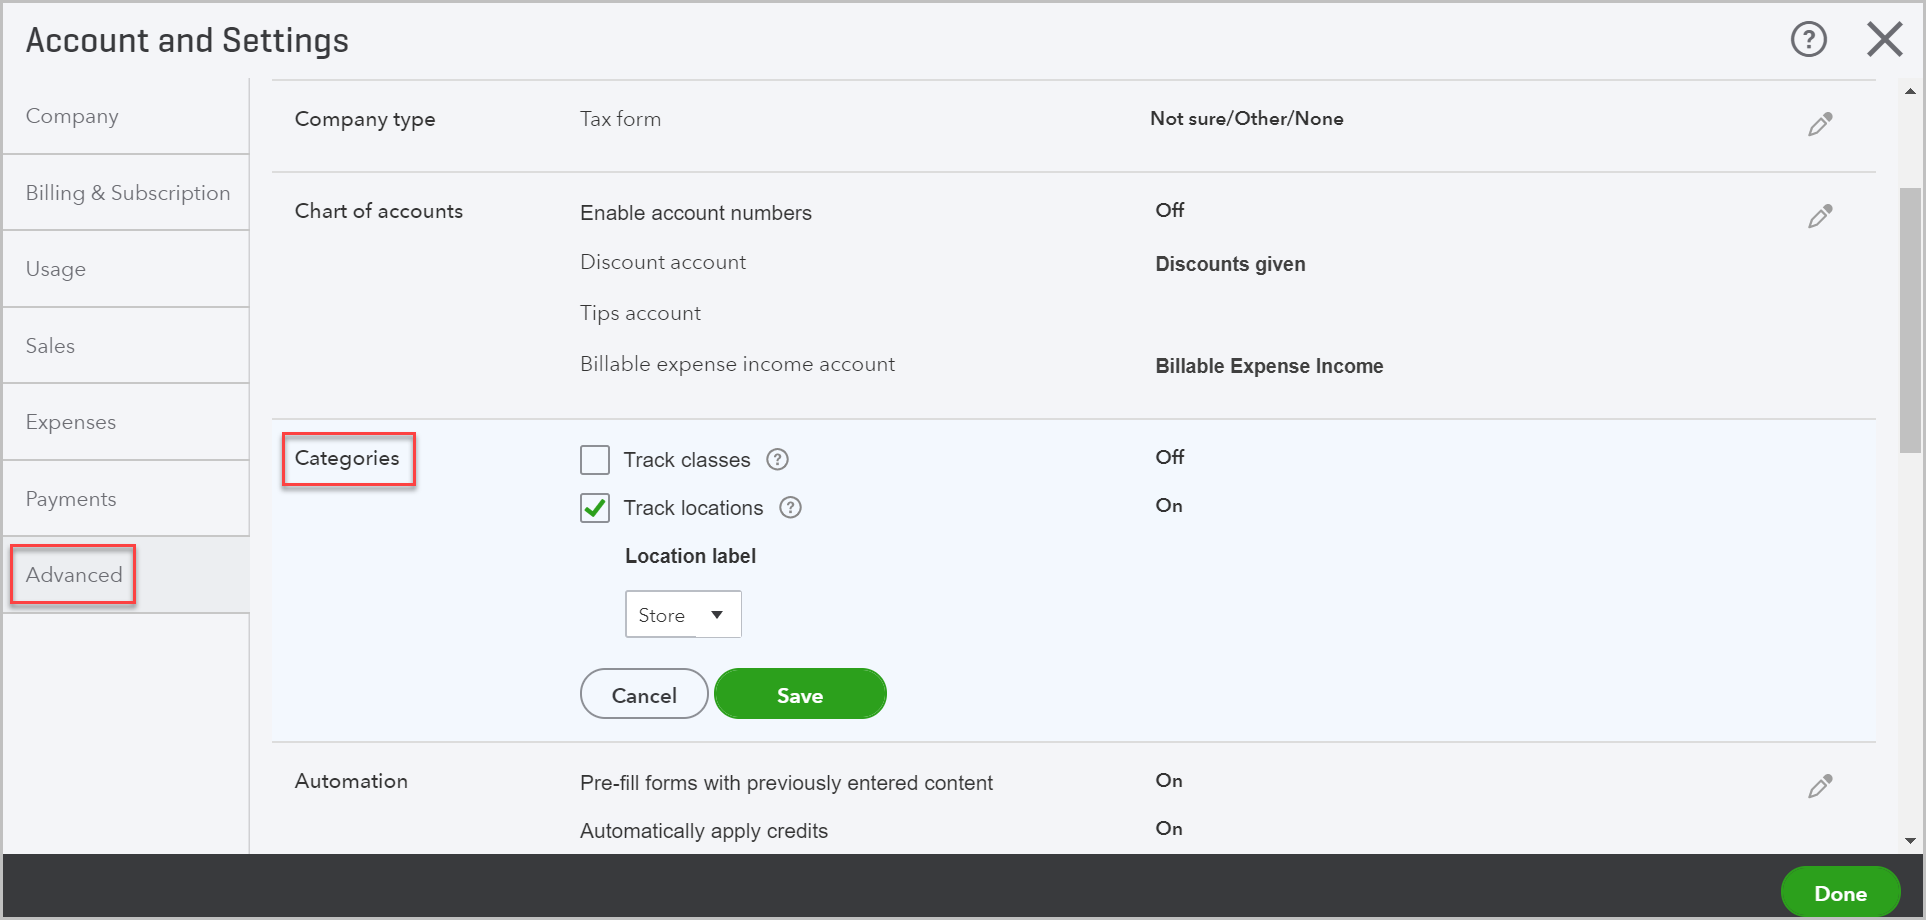The width and height of the screenshot is (1926, 920).
Task: Open the Billing & Subscription tab
Action: (x=126, y=193)
